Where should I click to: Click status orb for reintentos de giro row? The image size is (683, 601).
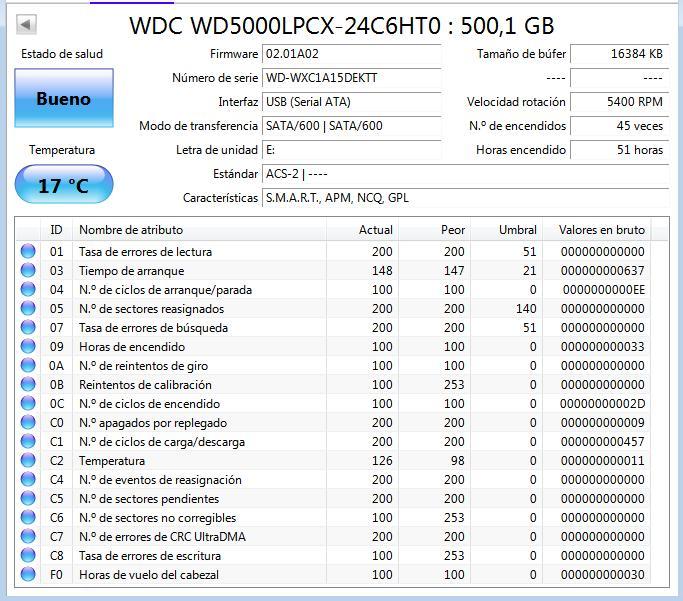28,365
